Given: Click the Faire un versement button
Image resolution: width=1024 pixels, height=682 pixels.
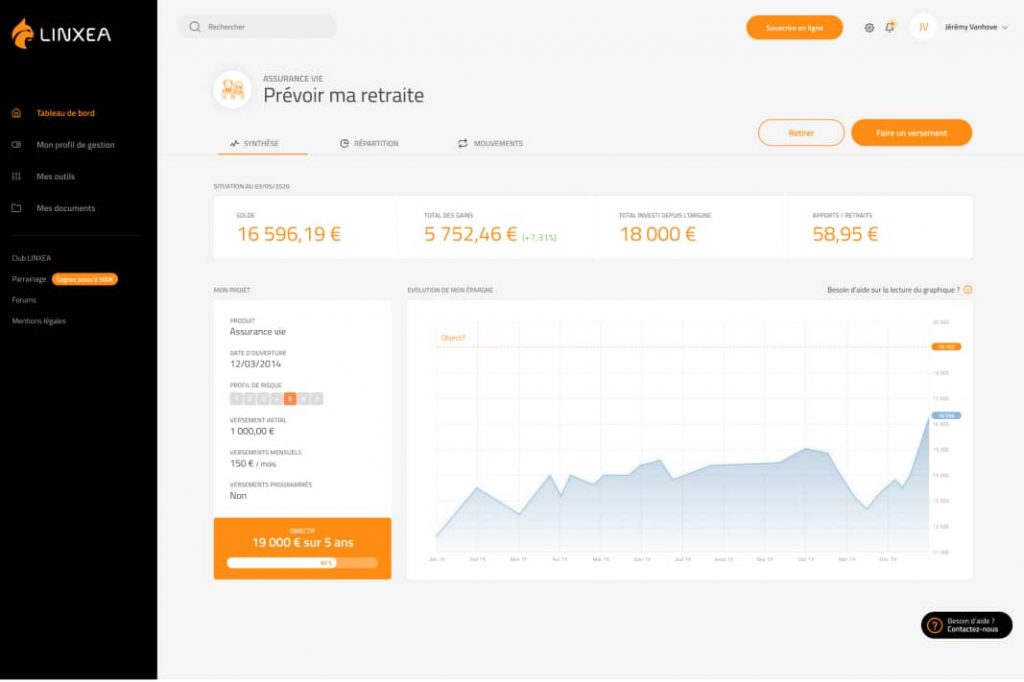Looking at the screenshot, I should click(x=911, y=133).
